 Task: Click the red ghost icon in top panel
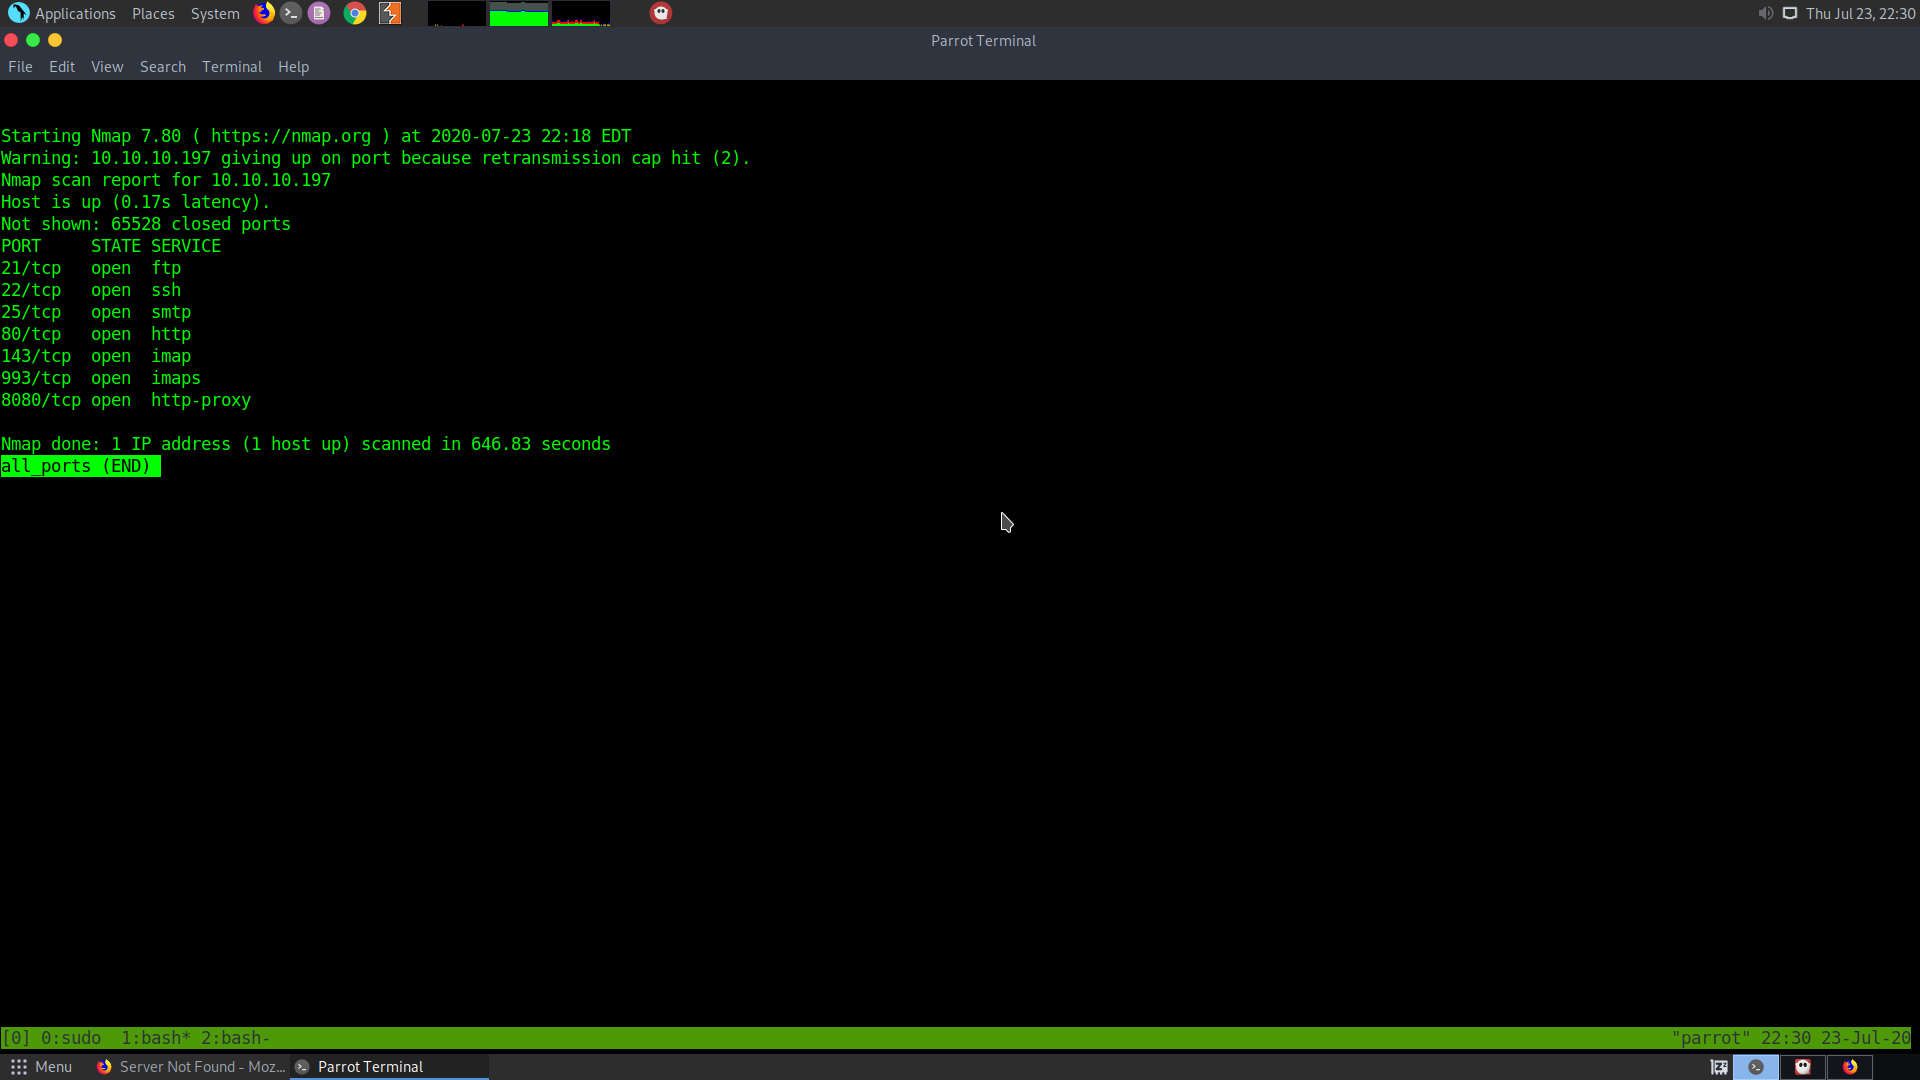click(661, 13)
